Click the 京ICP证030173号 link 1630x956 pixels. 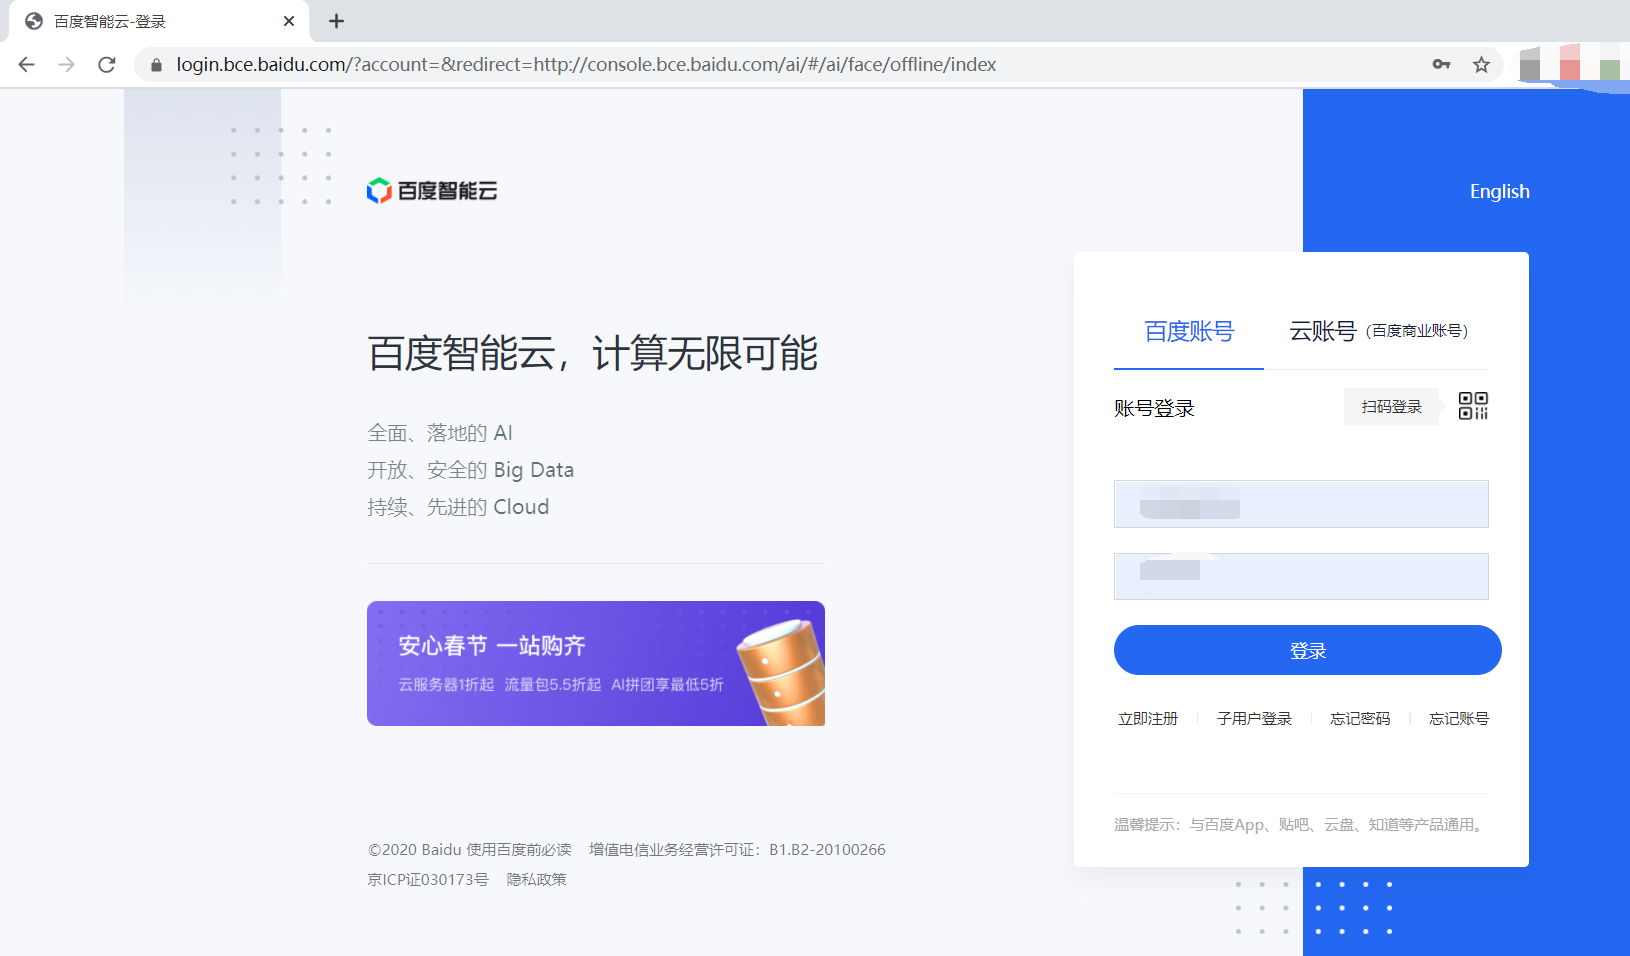[428, 880]
